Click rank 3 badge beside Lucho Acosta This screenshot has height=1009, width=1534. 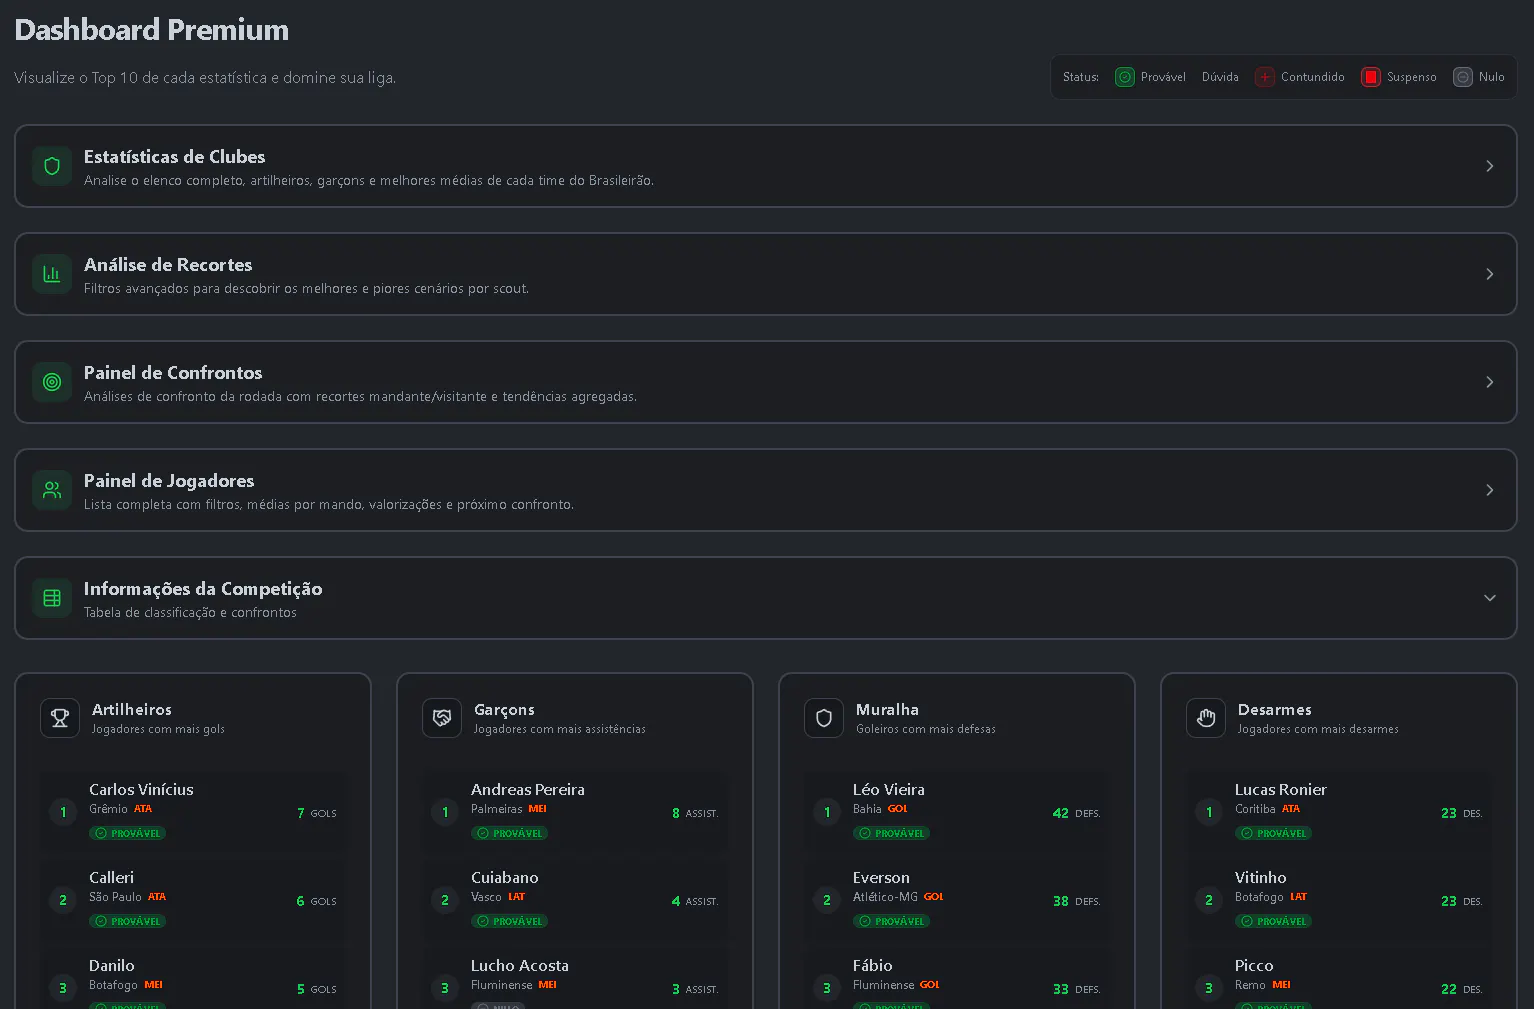pyautogui.click(x=445, y=988)
